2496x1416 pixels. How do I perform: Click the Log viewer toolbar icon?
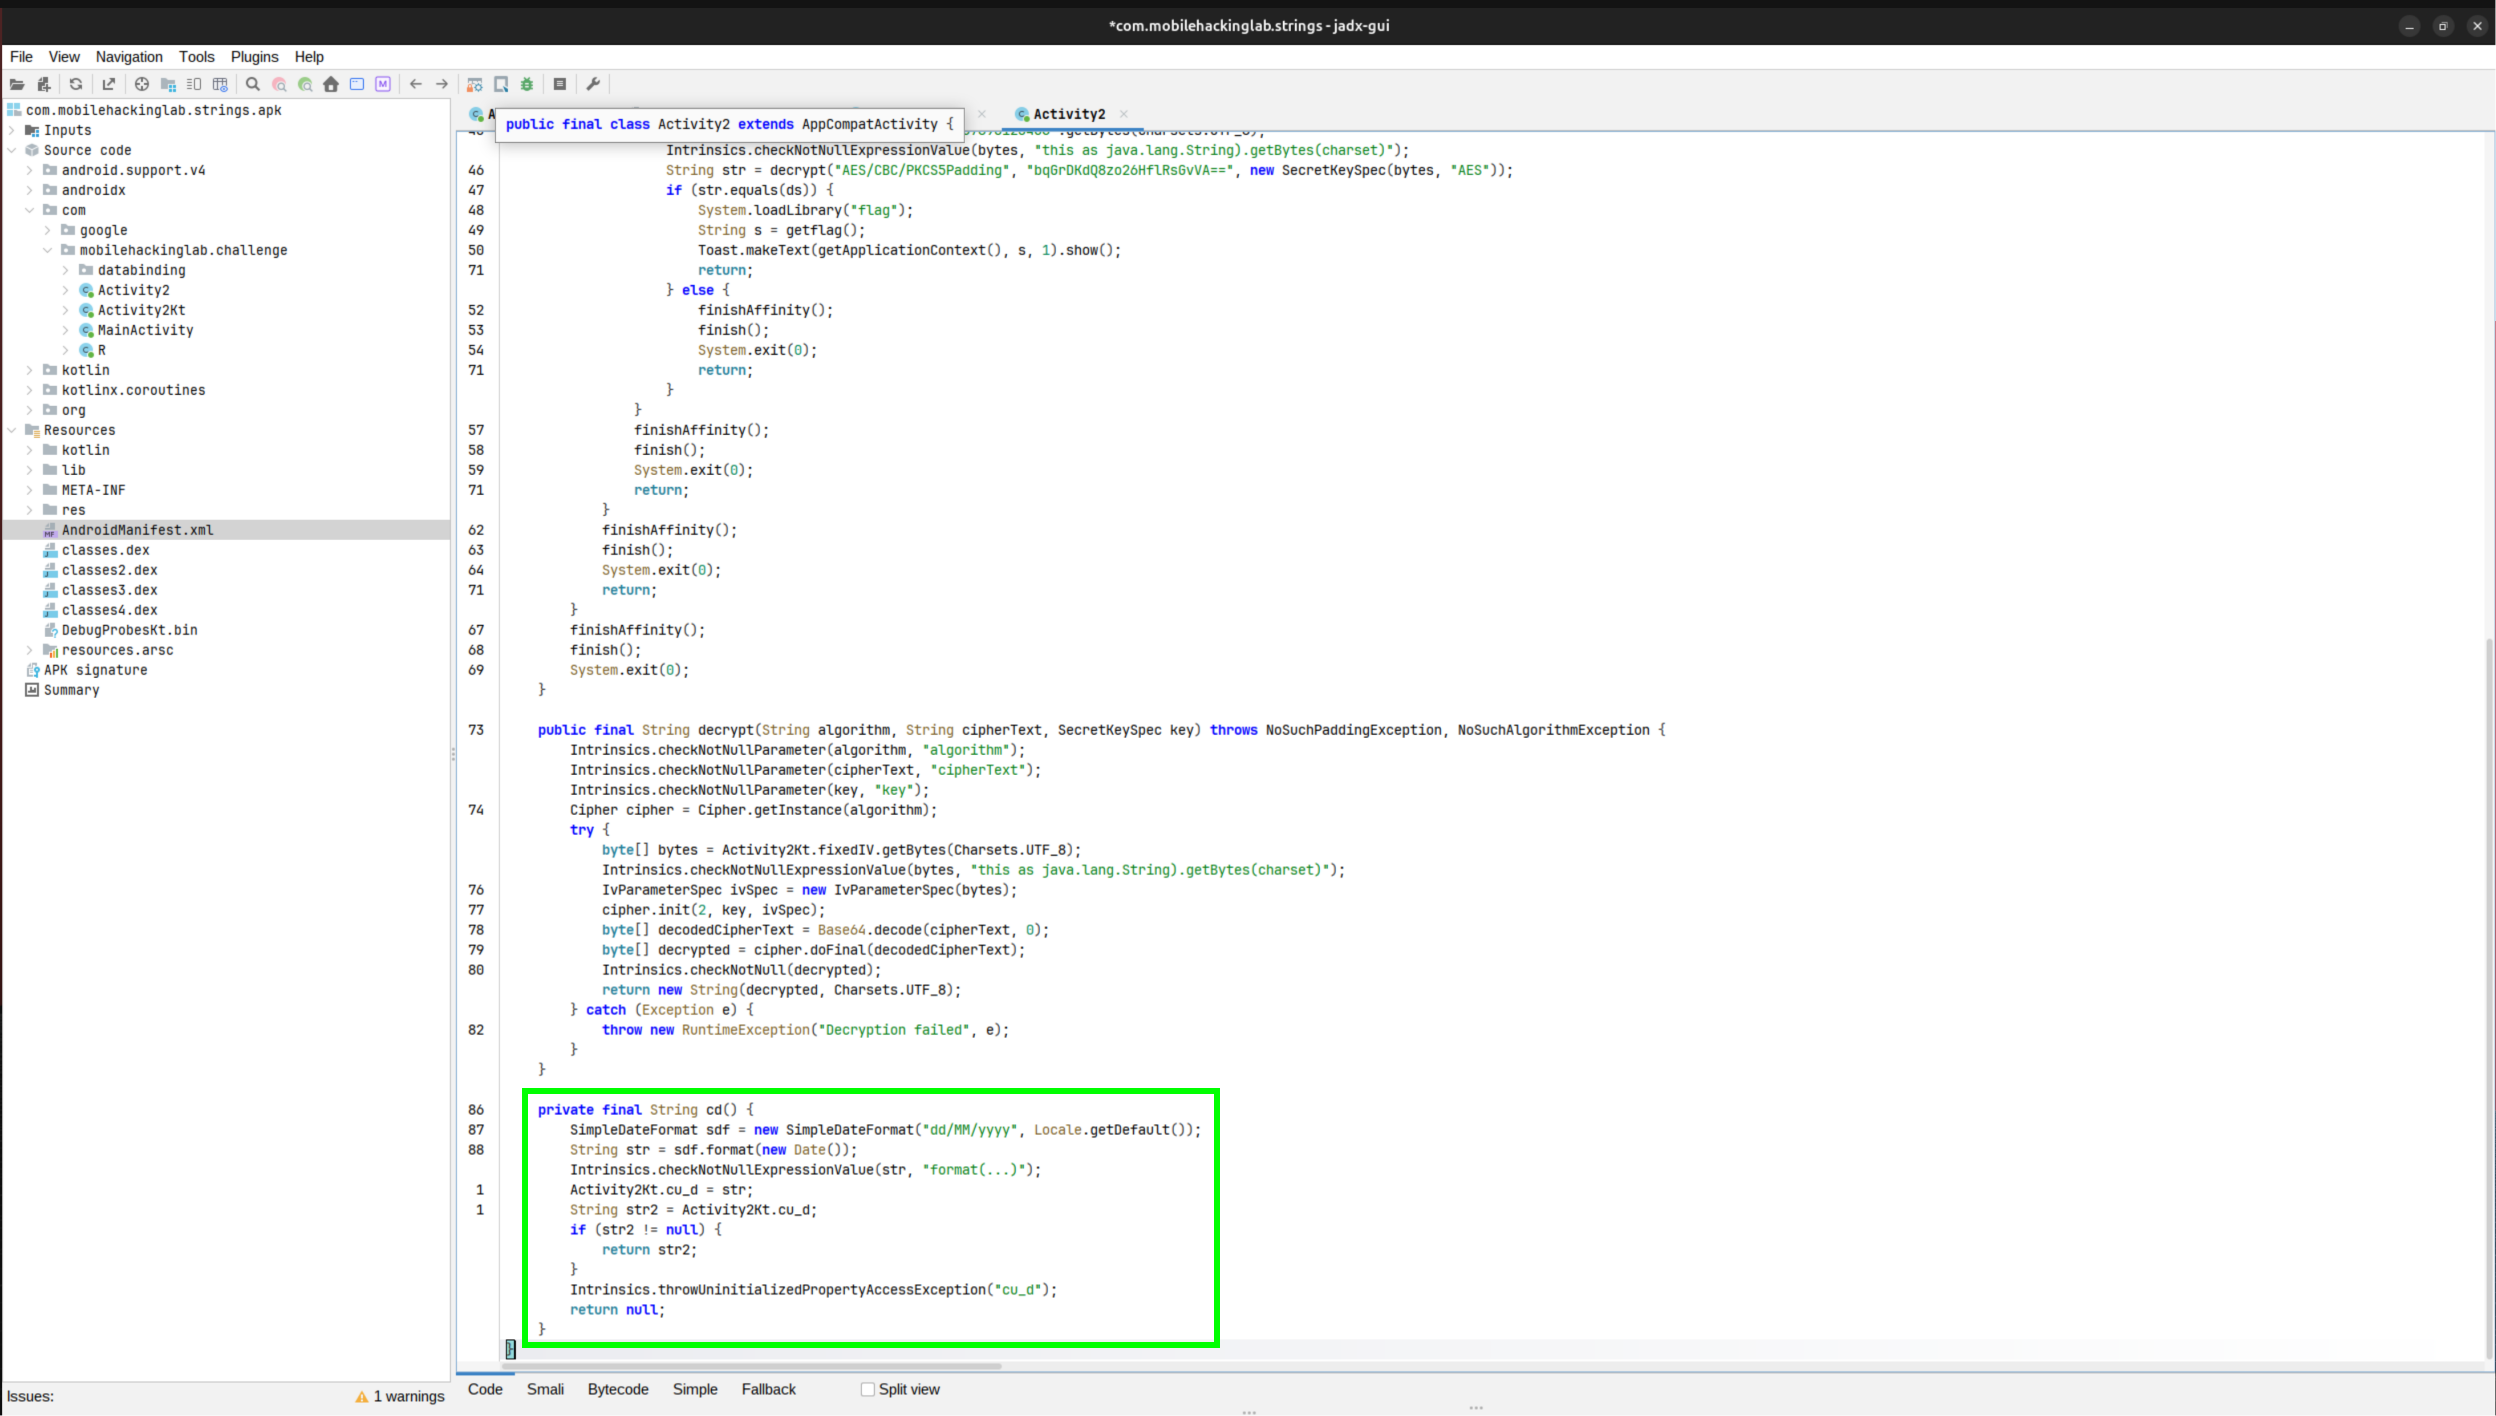tap(560, 85)
